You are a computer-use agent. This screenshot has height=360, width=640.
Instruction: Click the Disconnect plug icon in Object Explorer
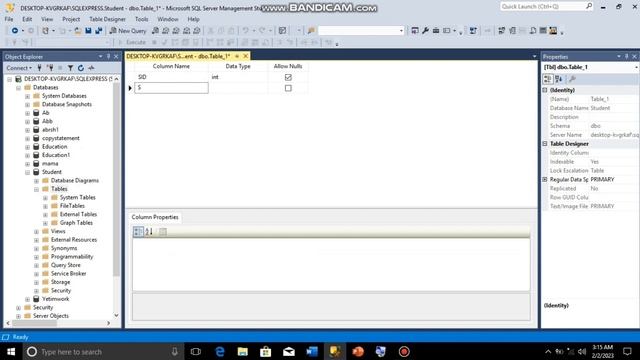coord(50,68)
